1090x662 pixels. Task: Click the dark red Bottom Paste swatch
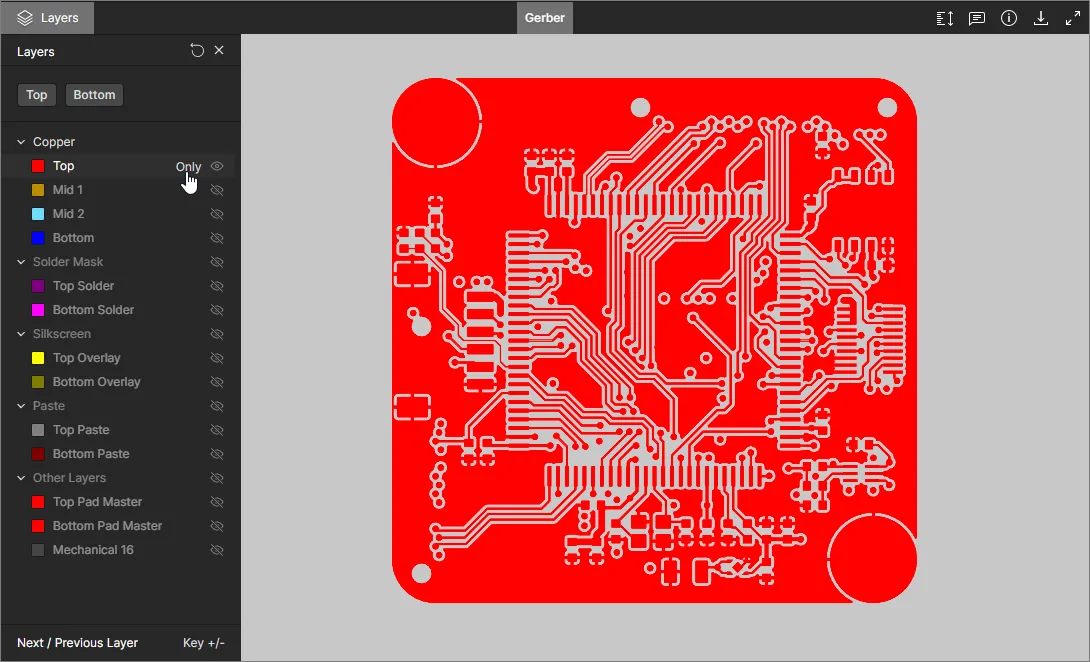point(38,454)
